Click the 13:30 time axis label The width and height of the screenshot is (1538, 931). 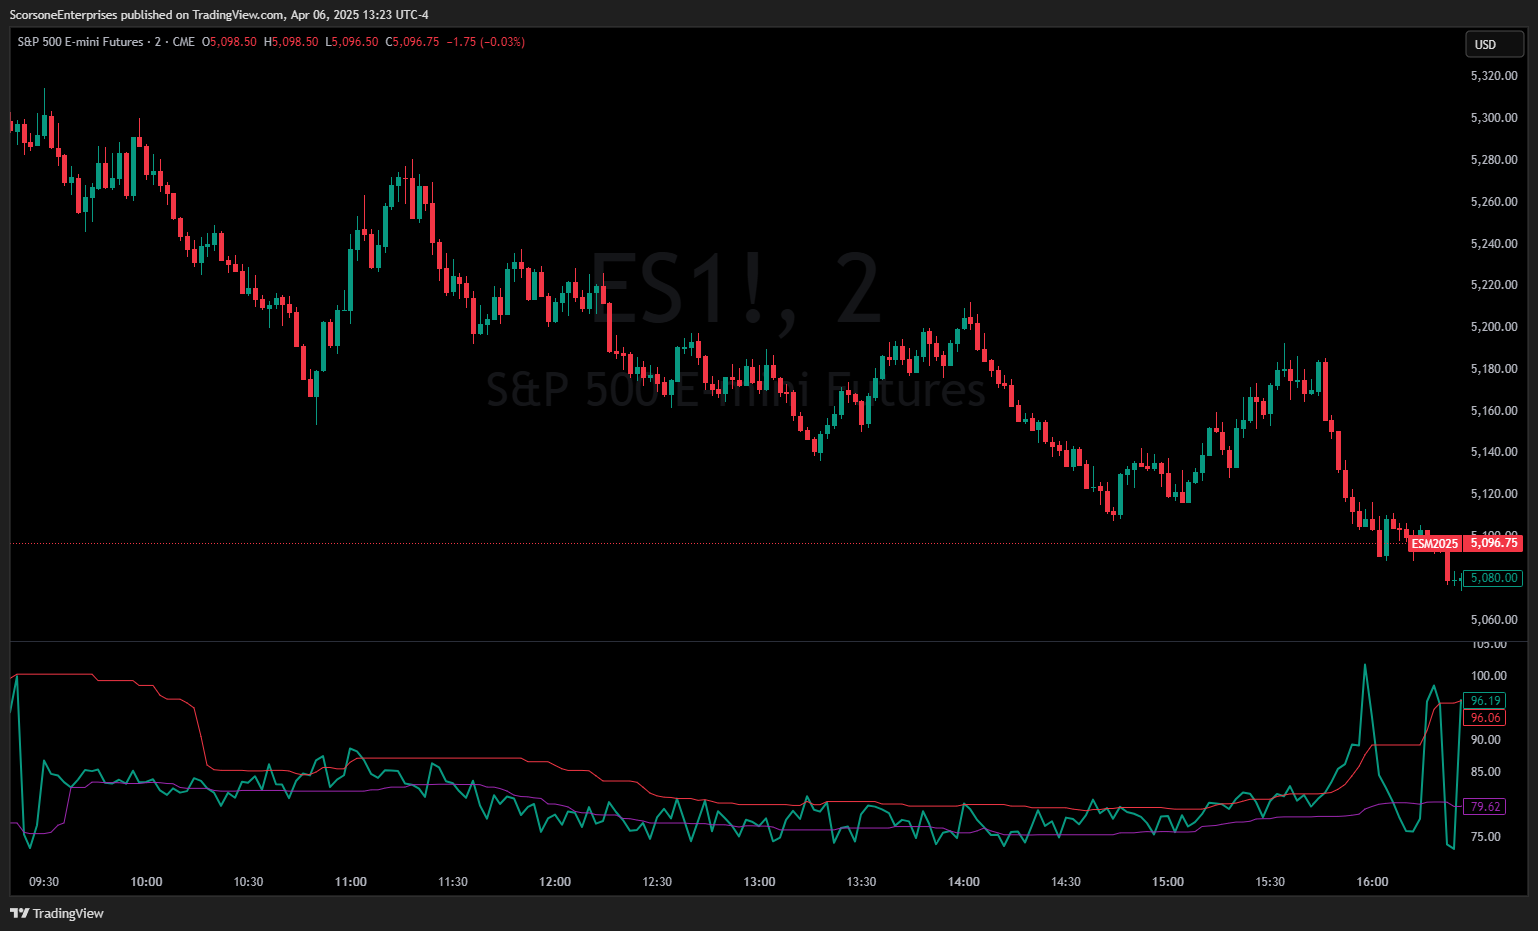tap(861, 882)
